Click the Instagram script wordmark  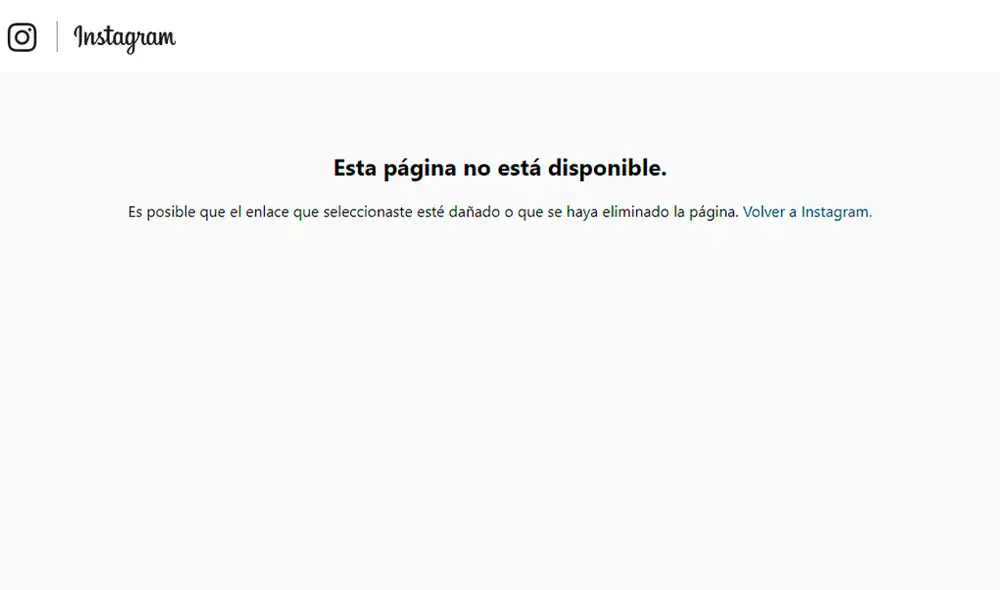(x=124, y=38)
